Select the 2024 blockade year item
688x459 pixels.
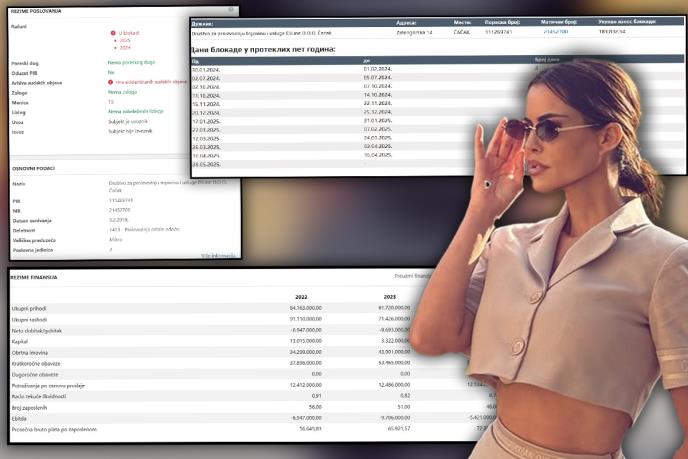pyautogui.click(x=124, y=47)
